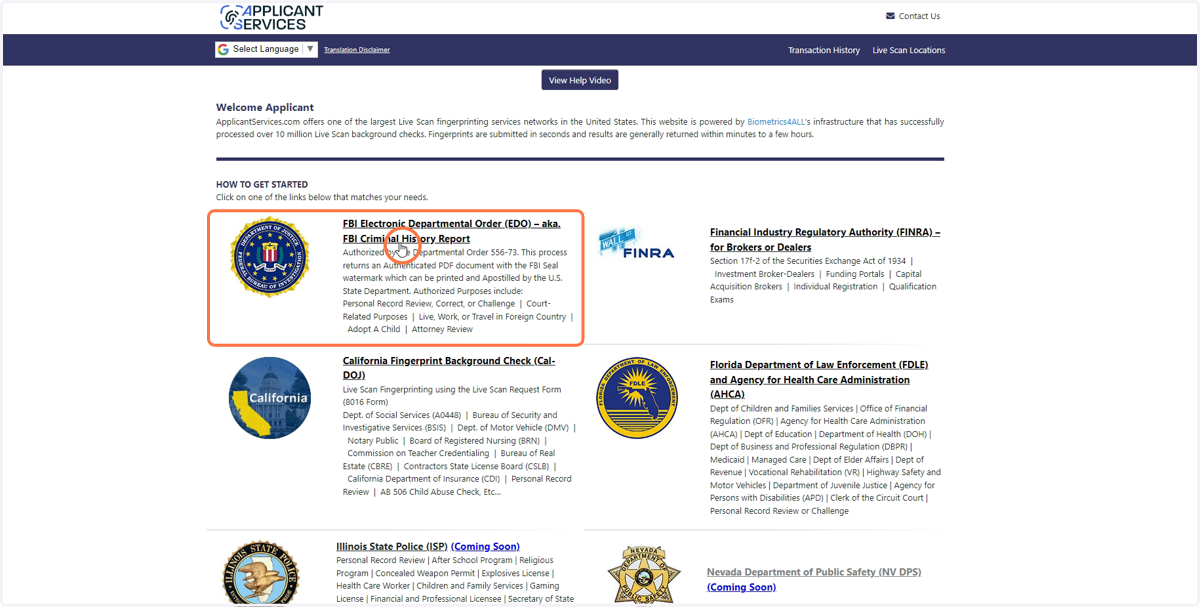Click 'Notary Public' in California list
Screen dimensions: 1200x607
pyautogui.click(x=373, y=440)
